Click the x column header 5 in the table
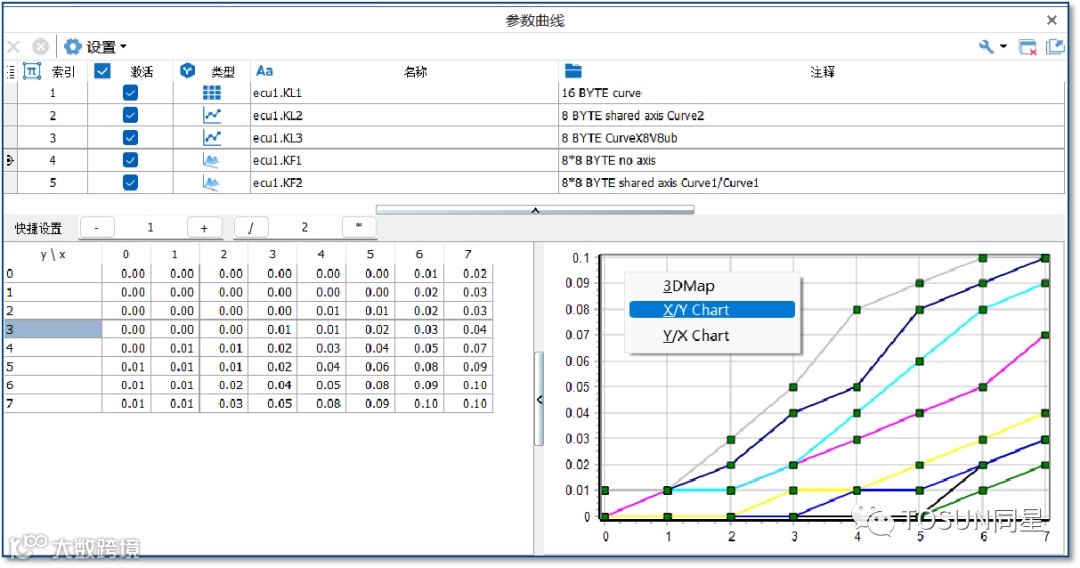1080x568 pixels. click(371, 254)
